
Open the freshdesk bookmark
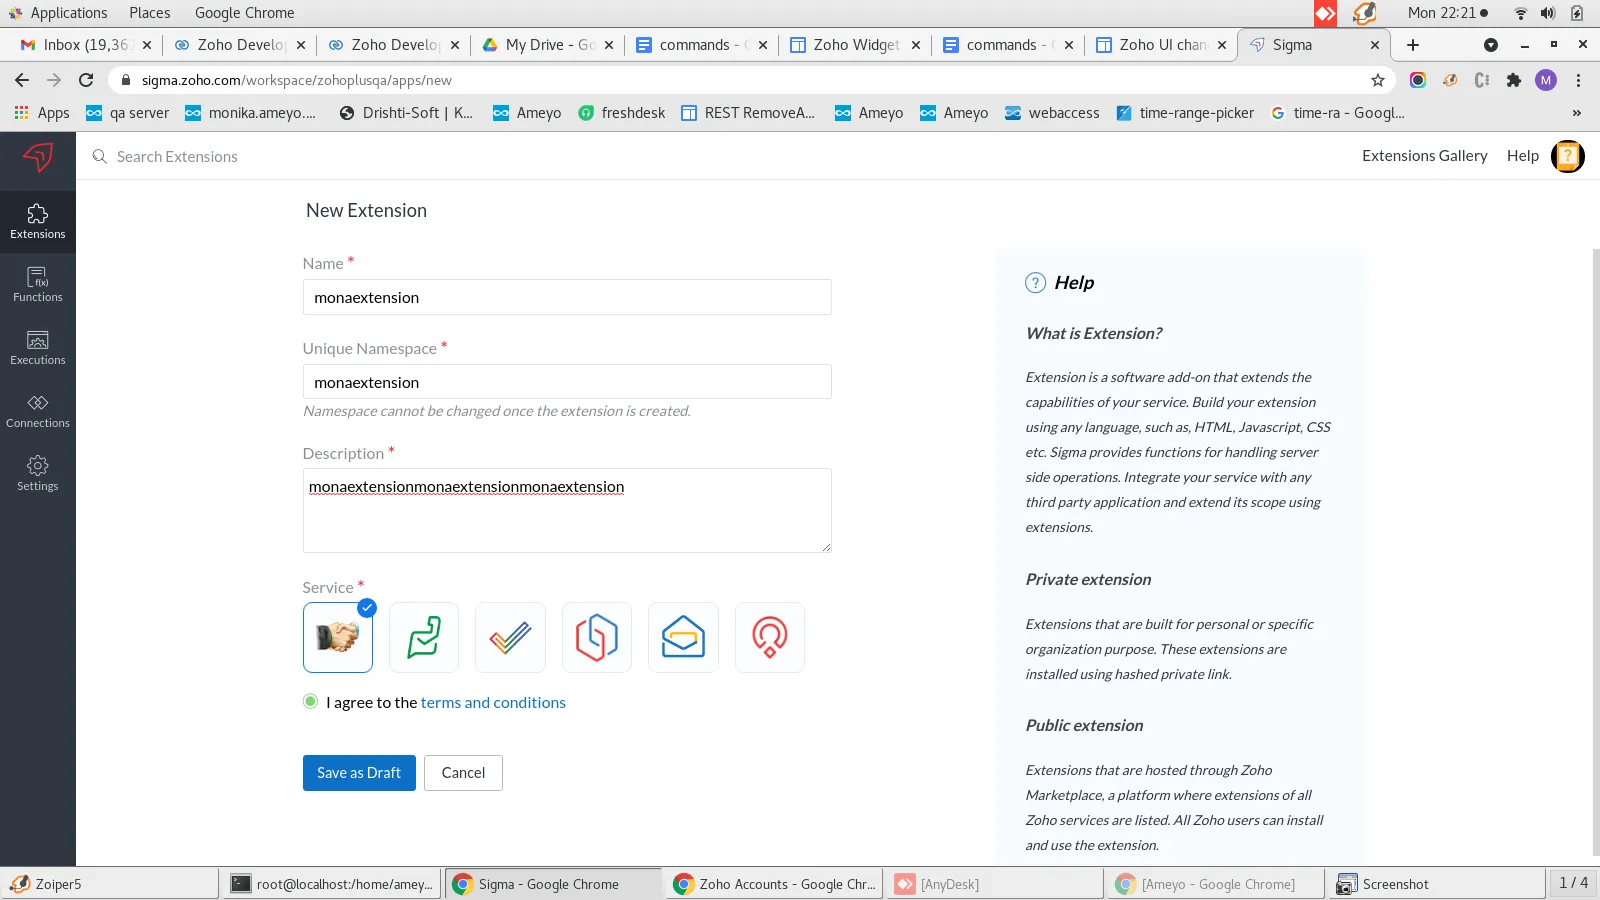point(621,113)
